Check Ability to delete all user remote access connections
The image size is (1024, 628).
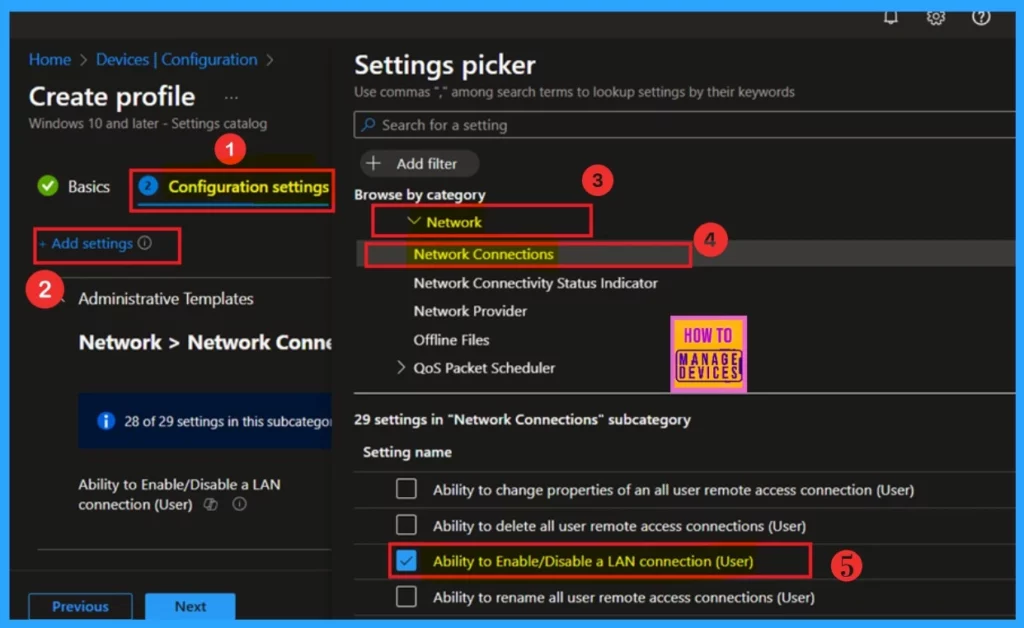(406, 524)
